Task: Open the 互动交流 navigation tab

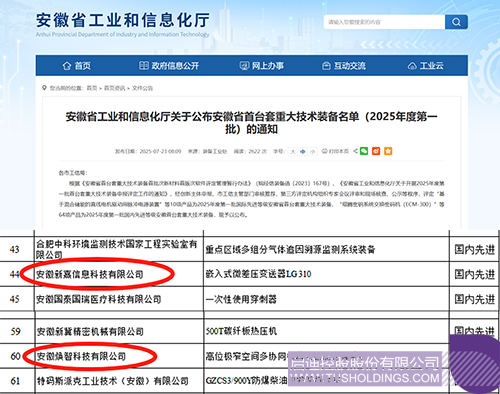Action: pyautogui.click(x=344, y=66)
